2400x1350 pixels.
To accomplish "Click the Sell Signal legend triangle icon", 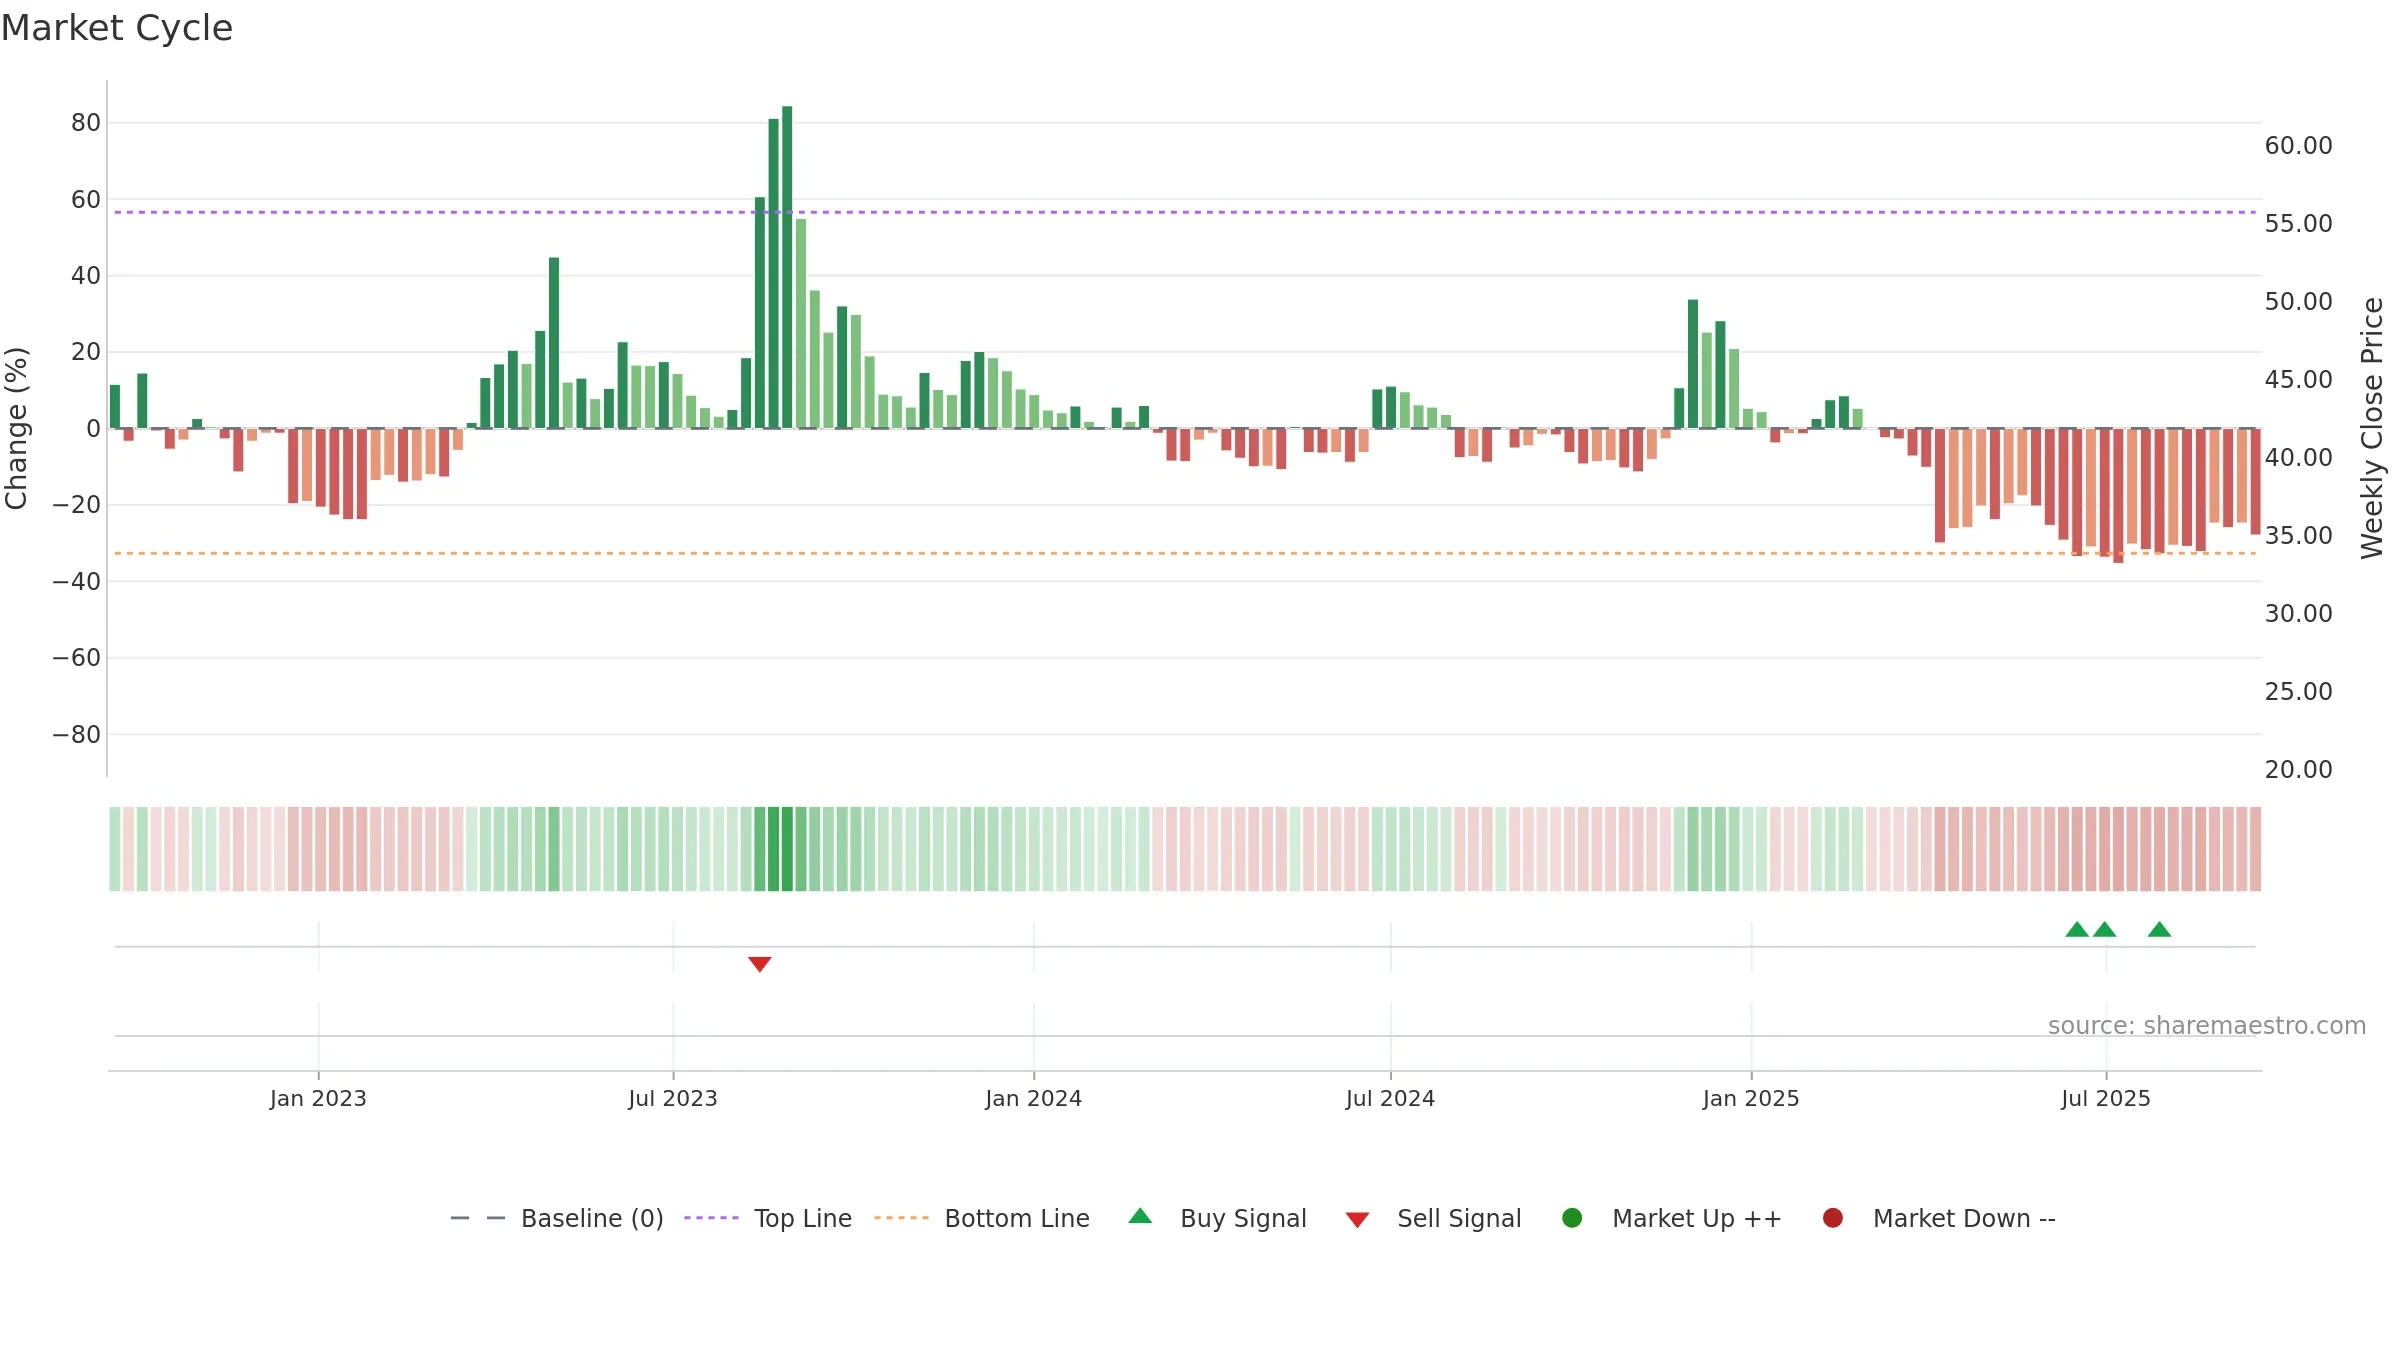I will 1357,1220.
